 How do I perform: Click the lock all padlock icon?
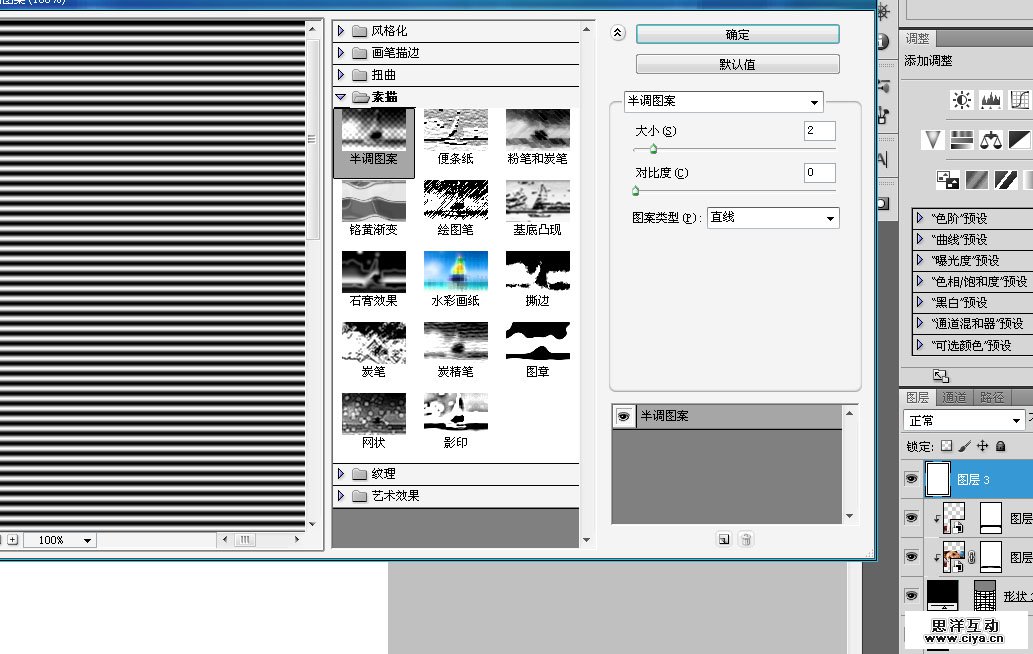point(1000,446)
